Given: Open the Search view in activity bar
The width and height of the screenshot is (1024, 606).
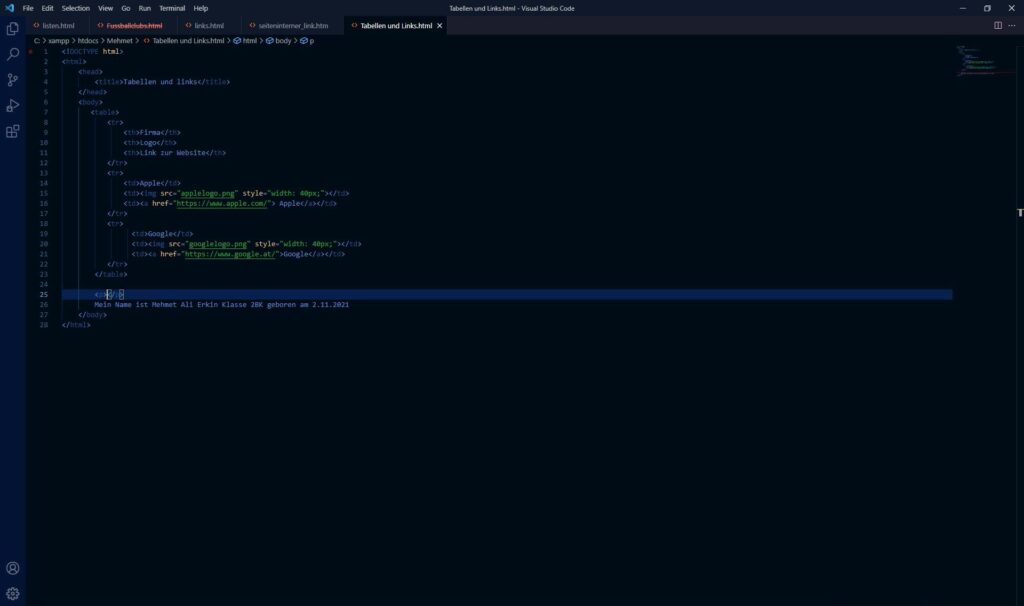Looking at the screenshot, I should [x=13, y=54].
